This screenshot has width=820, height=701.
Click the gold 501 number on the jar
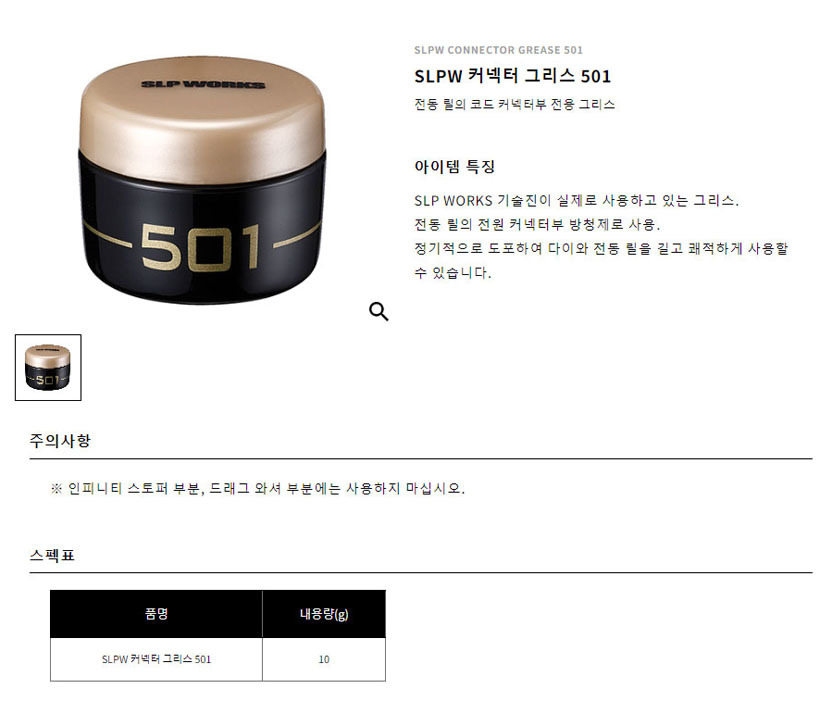pyautogui.click(x=201, y=247)
